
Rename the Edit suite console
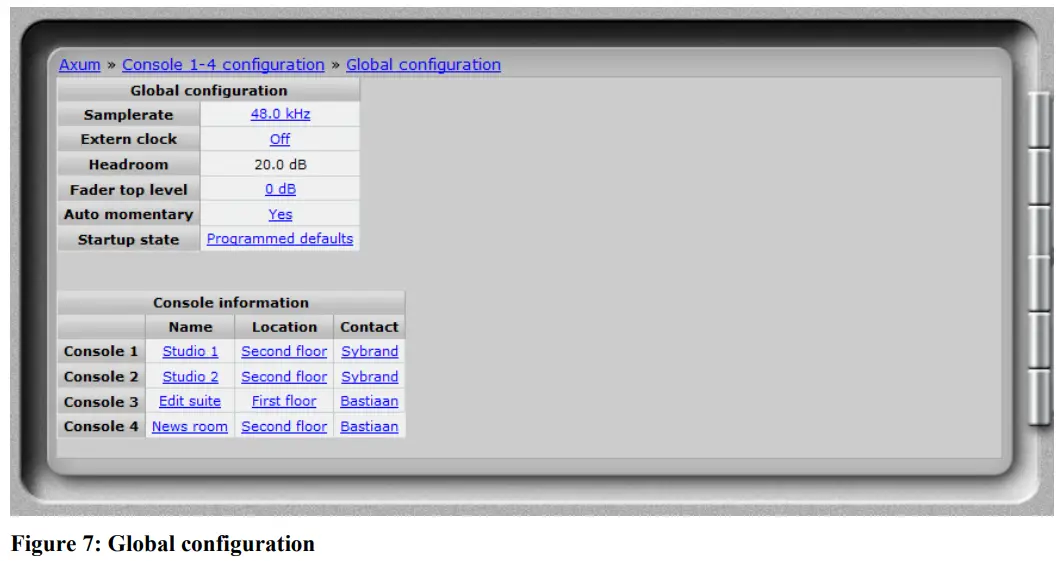pos(190,401)
